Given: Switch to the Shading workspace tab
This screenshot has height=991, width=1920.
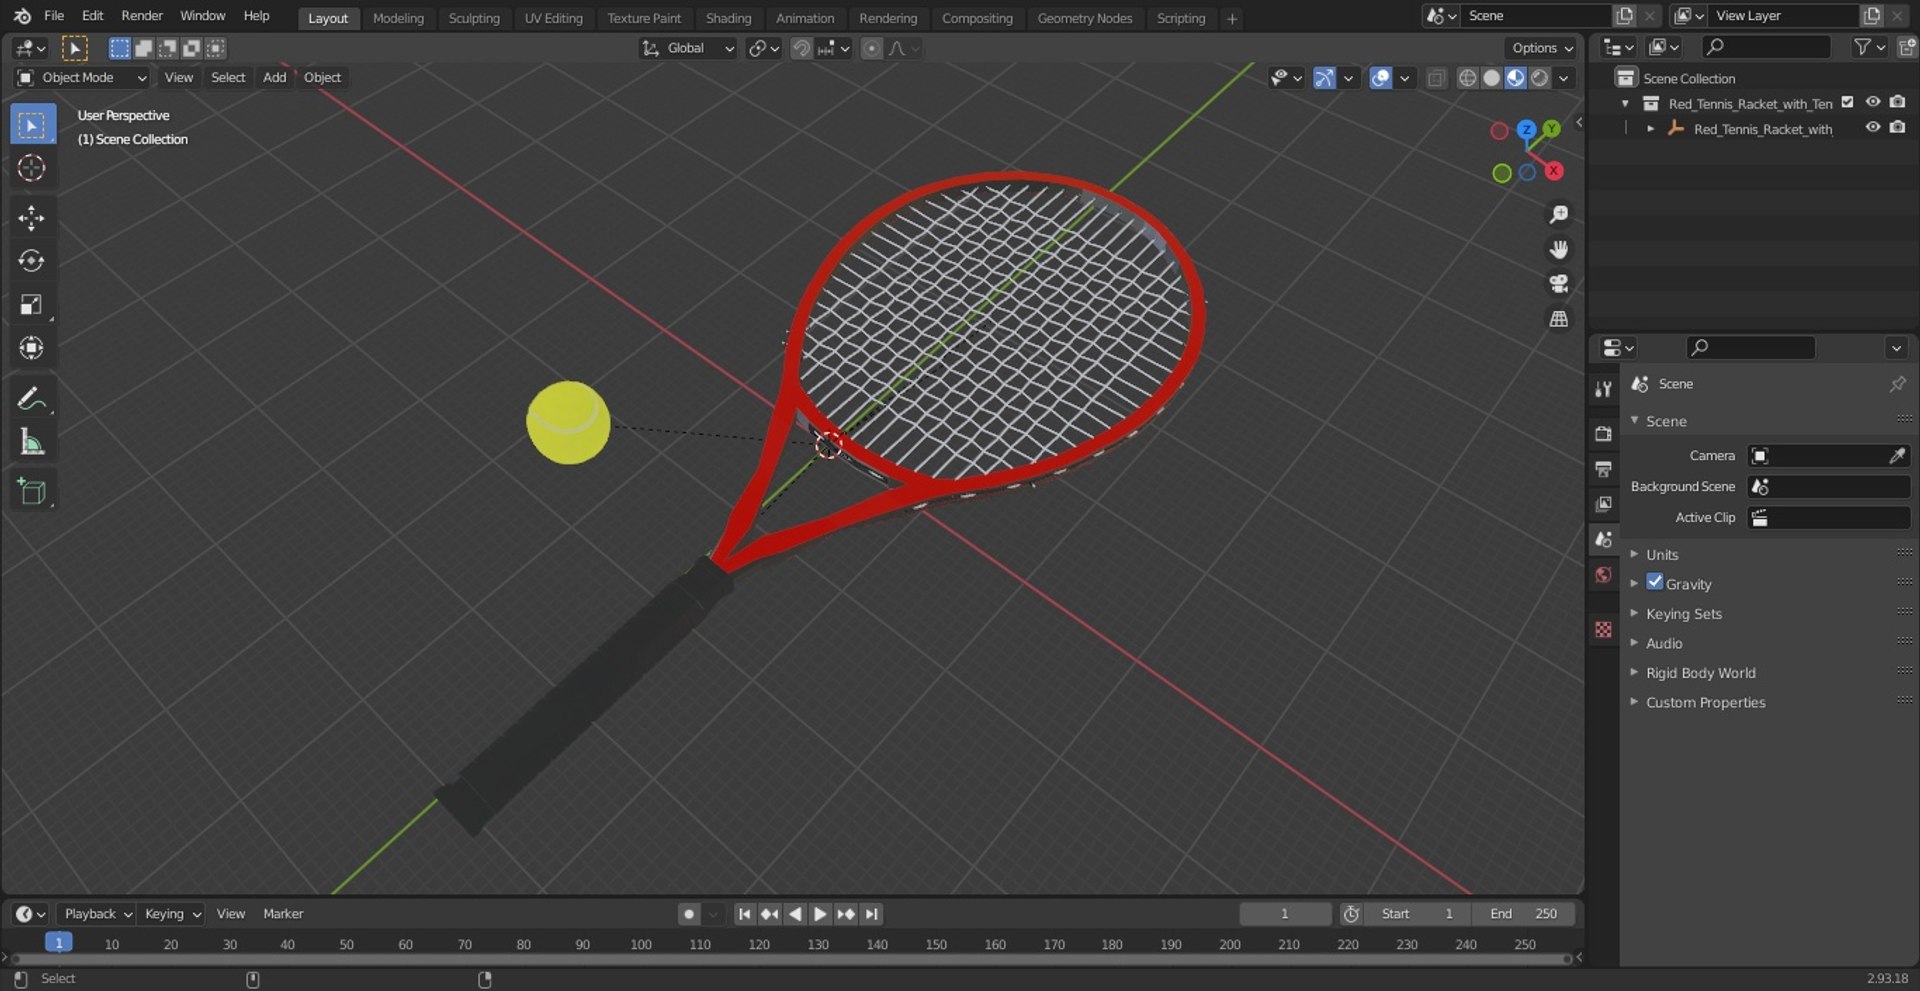Looking at the screenshot, I should click(728, 18).
